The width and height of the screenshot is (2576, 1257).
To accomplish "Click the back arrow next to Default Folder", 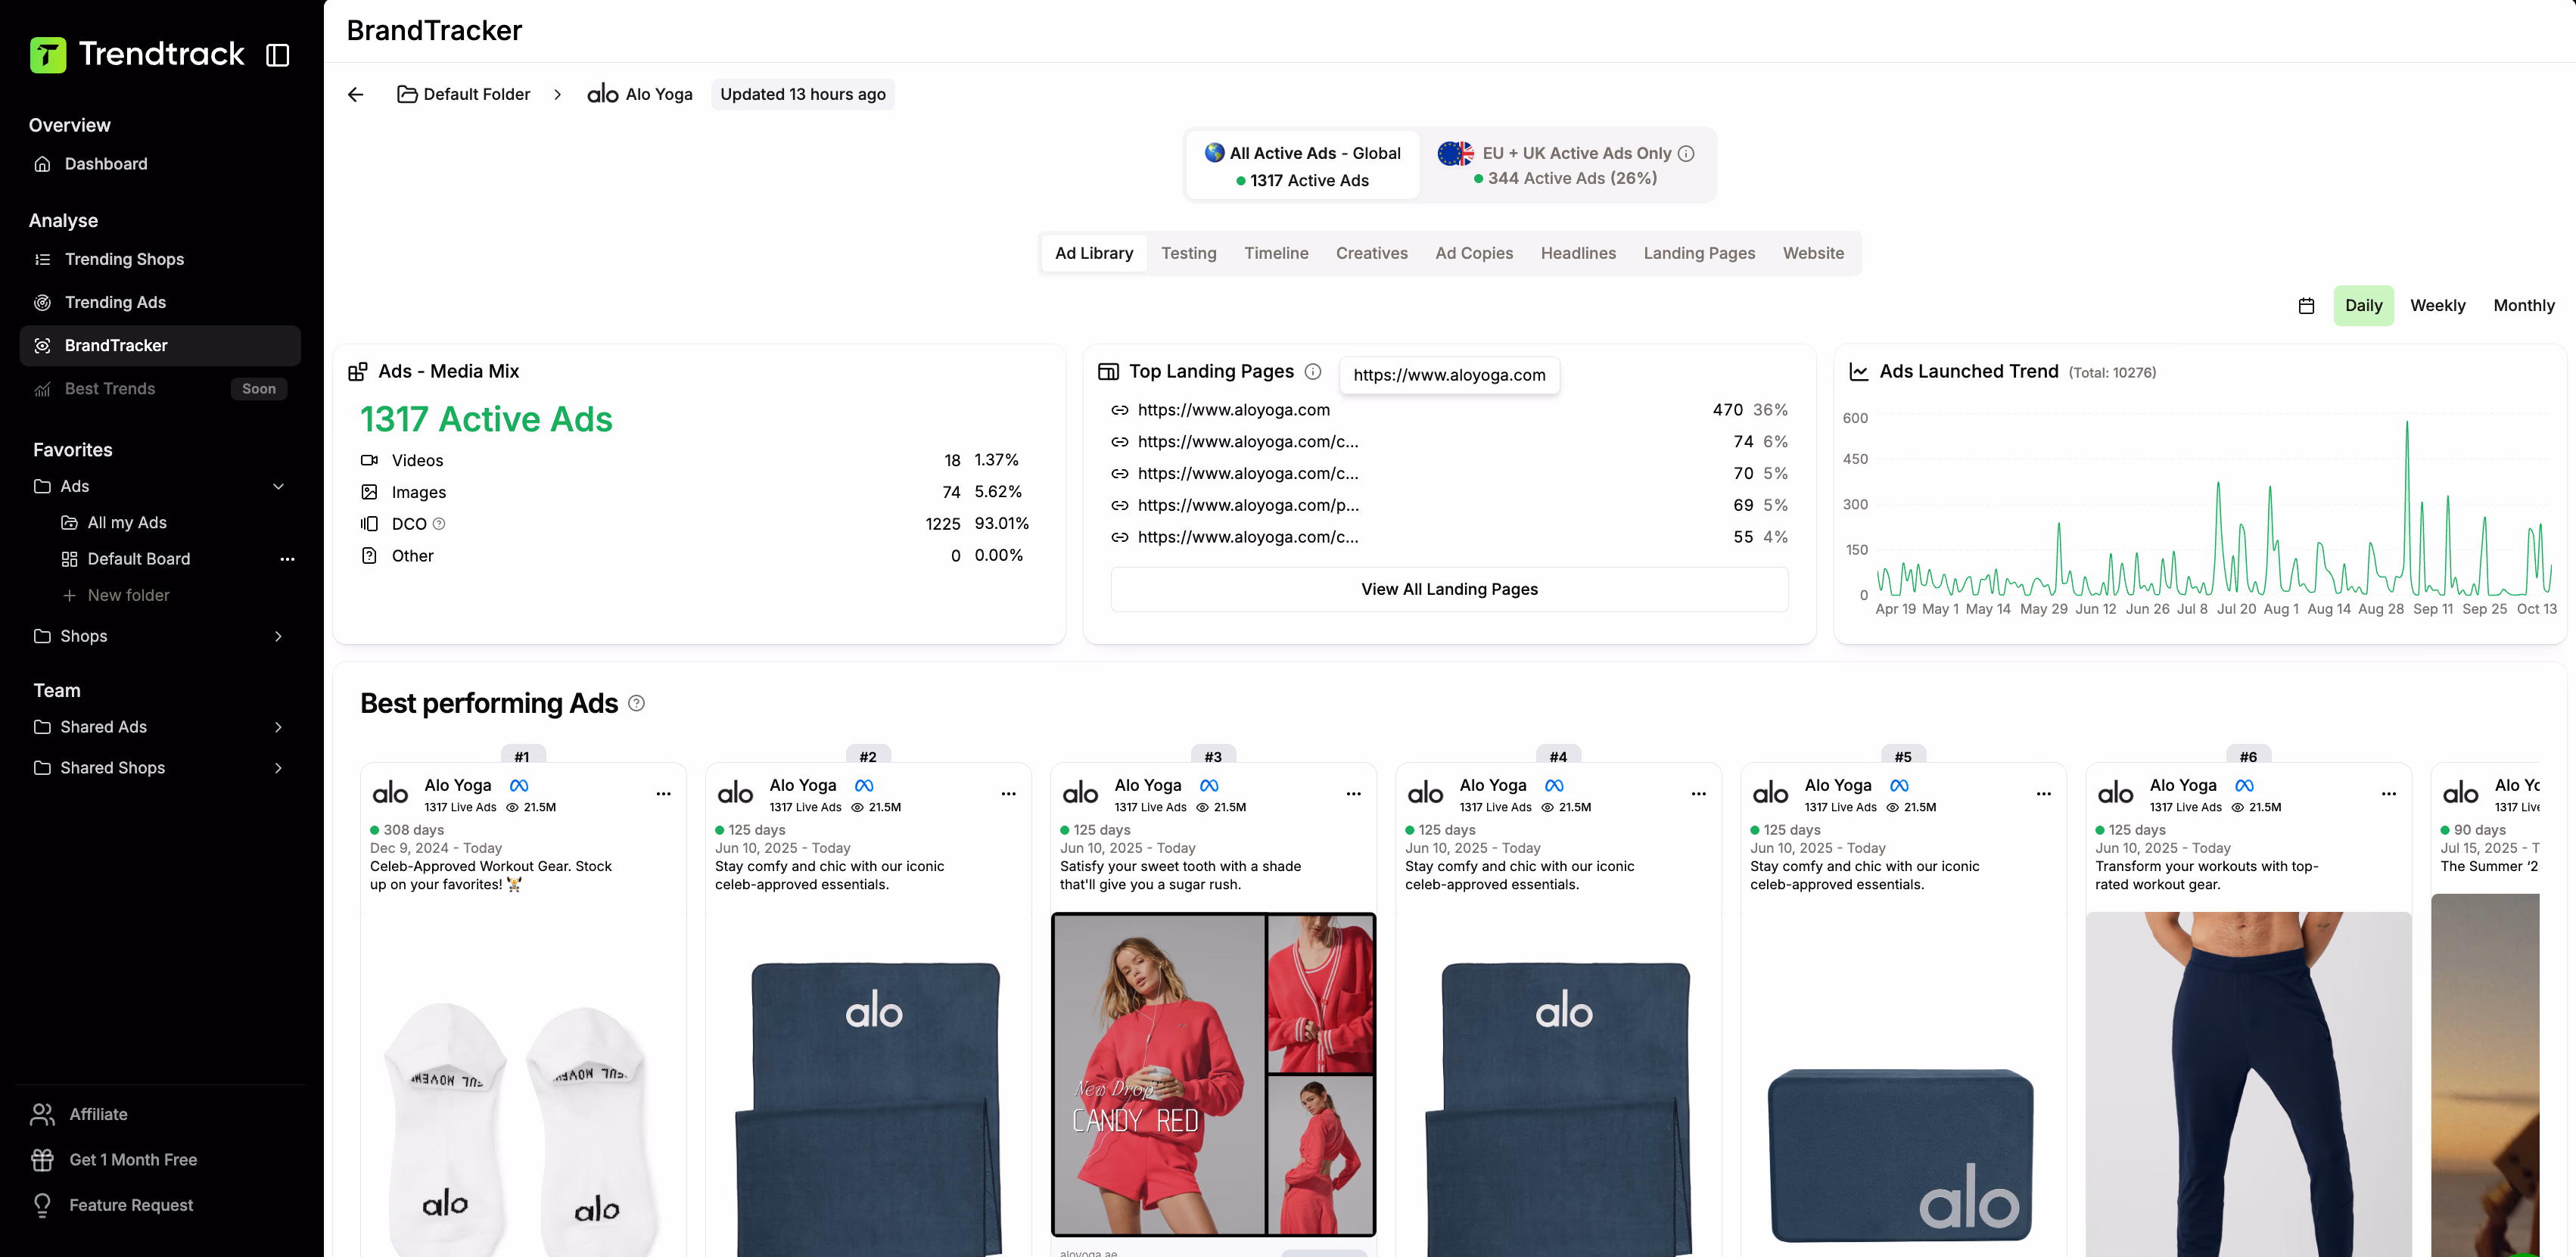I will coord(356,93).
